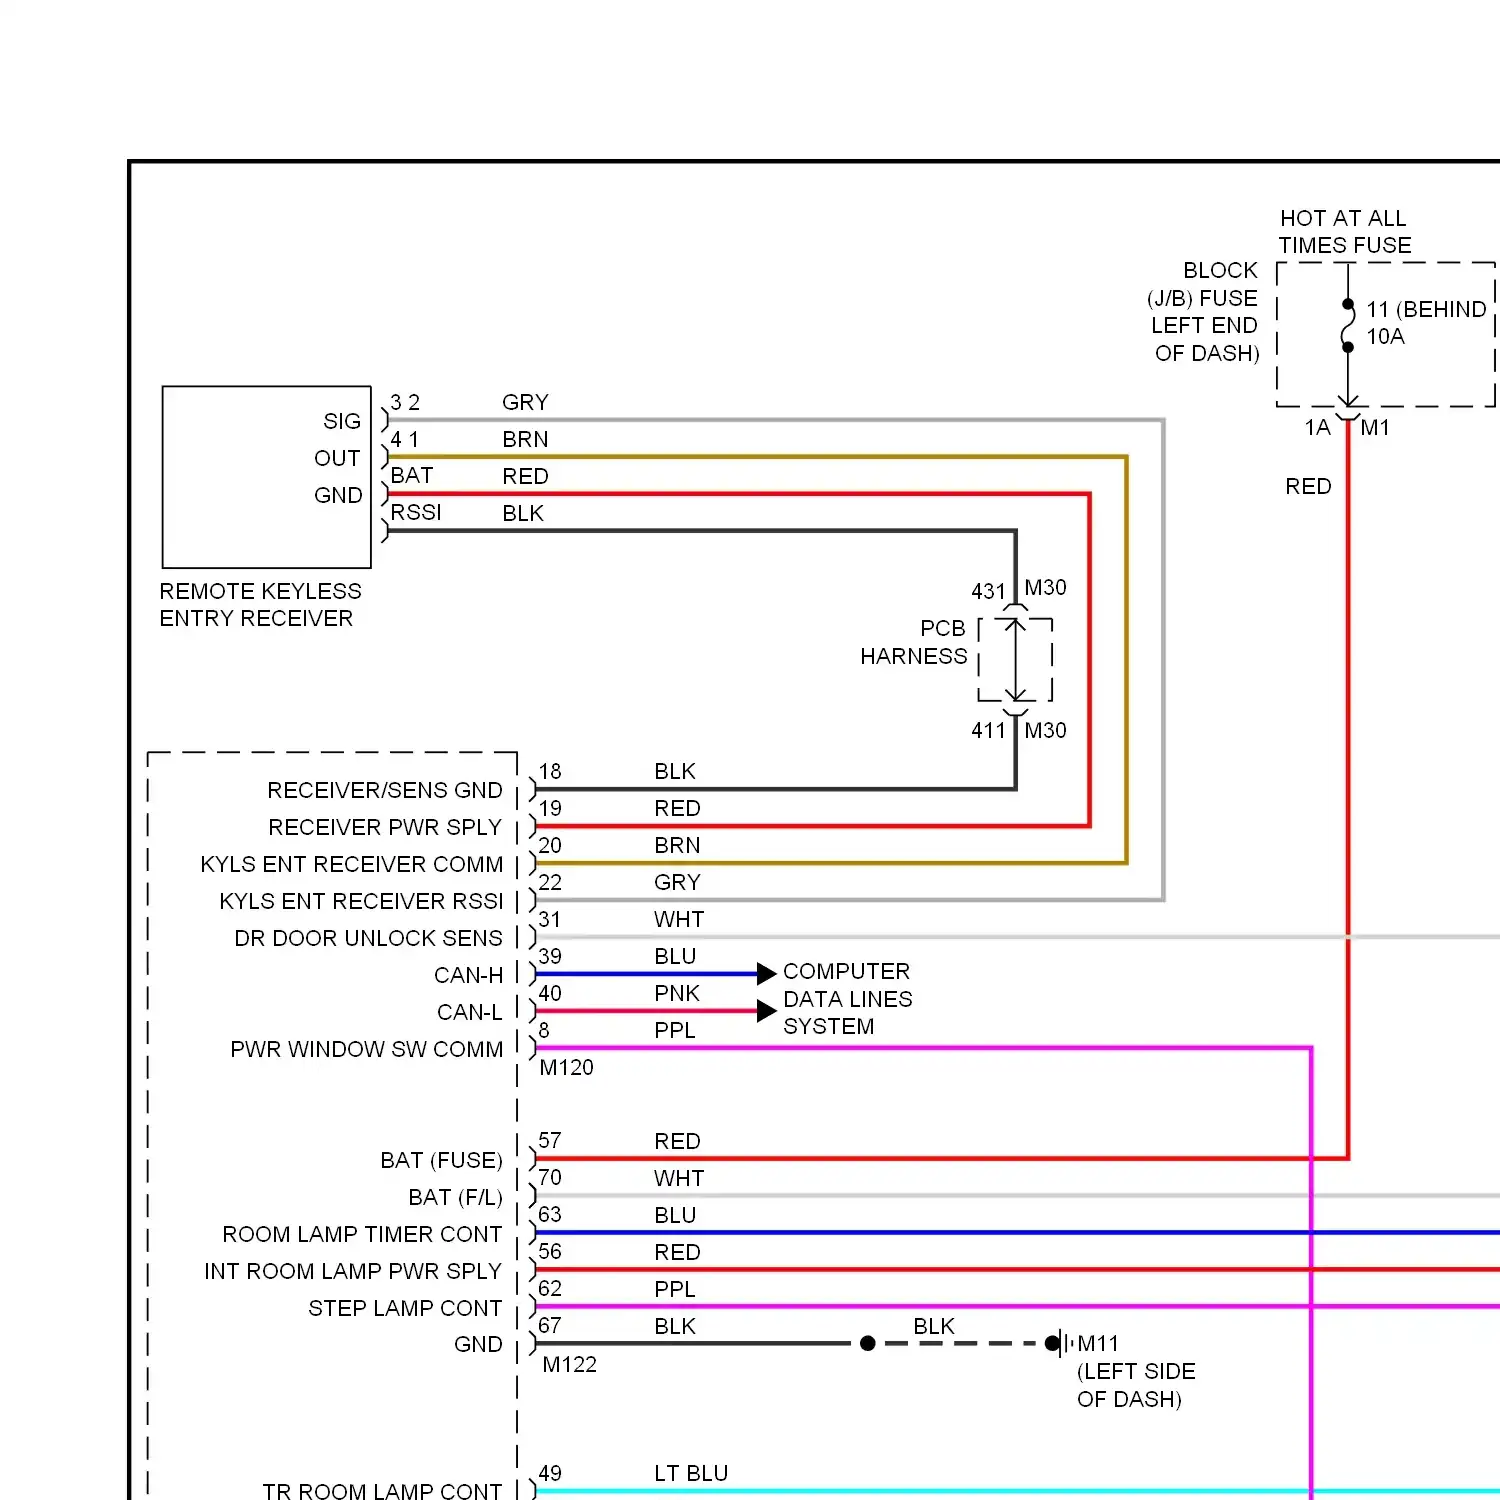Click the M1 connector label

[1375, 427]
